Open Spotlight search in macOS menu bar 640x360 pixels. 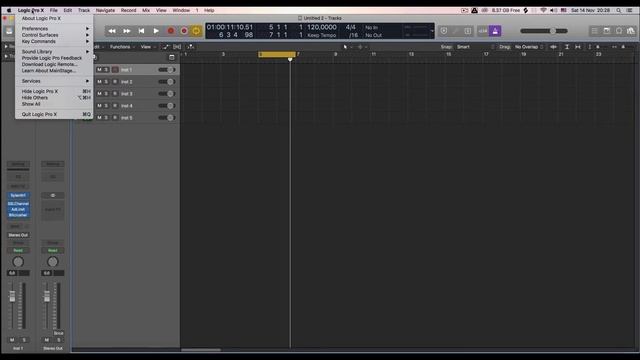tap(619, 10)
